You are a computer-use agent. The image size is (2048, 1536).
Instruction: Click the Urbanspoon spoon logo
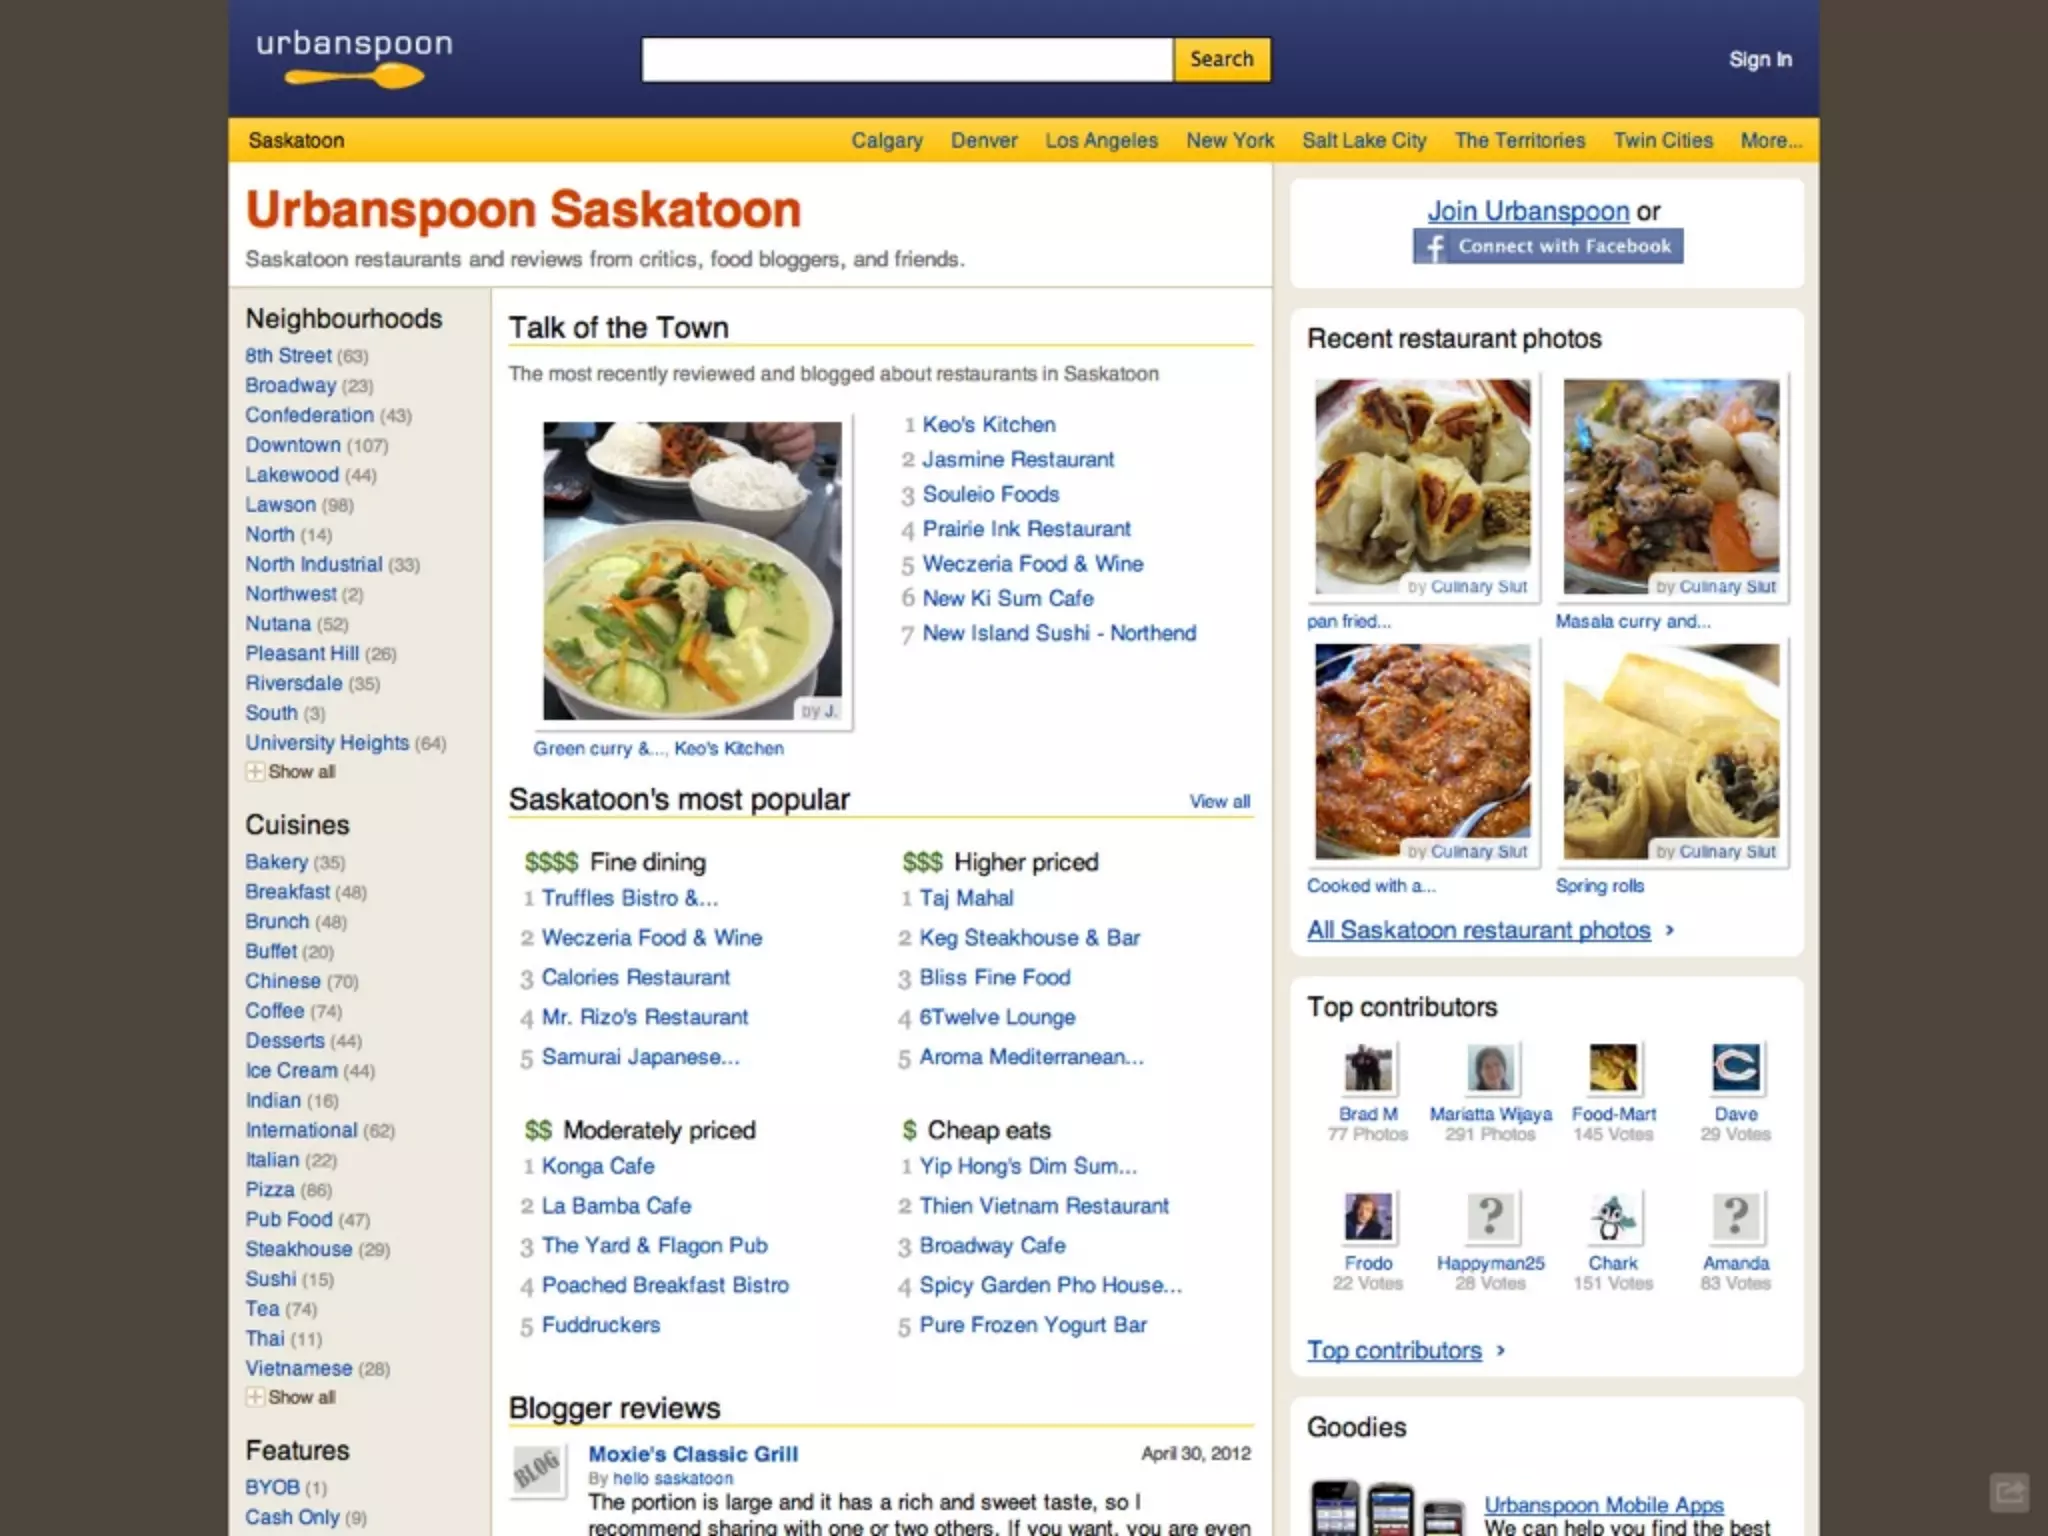pos(354,58)
